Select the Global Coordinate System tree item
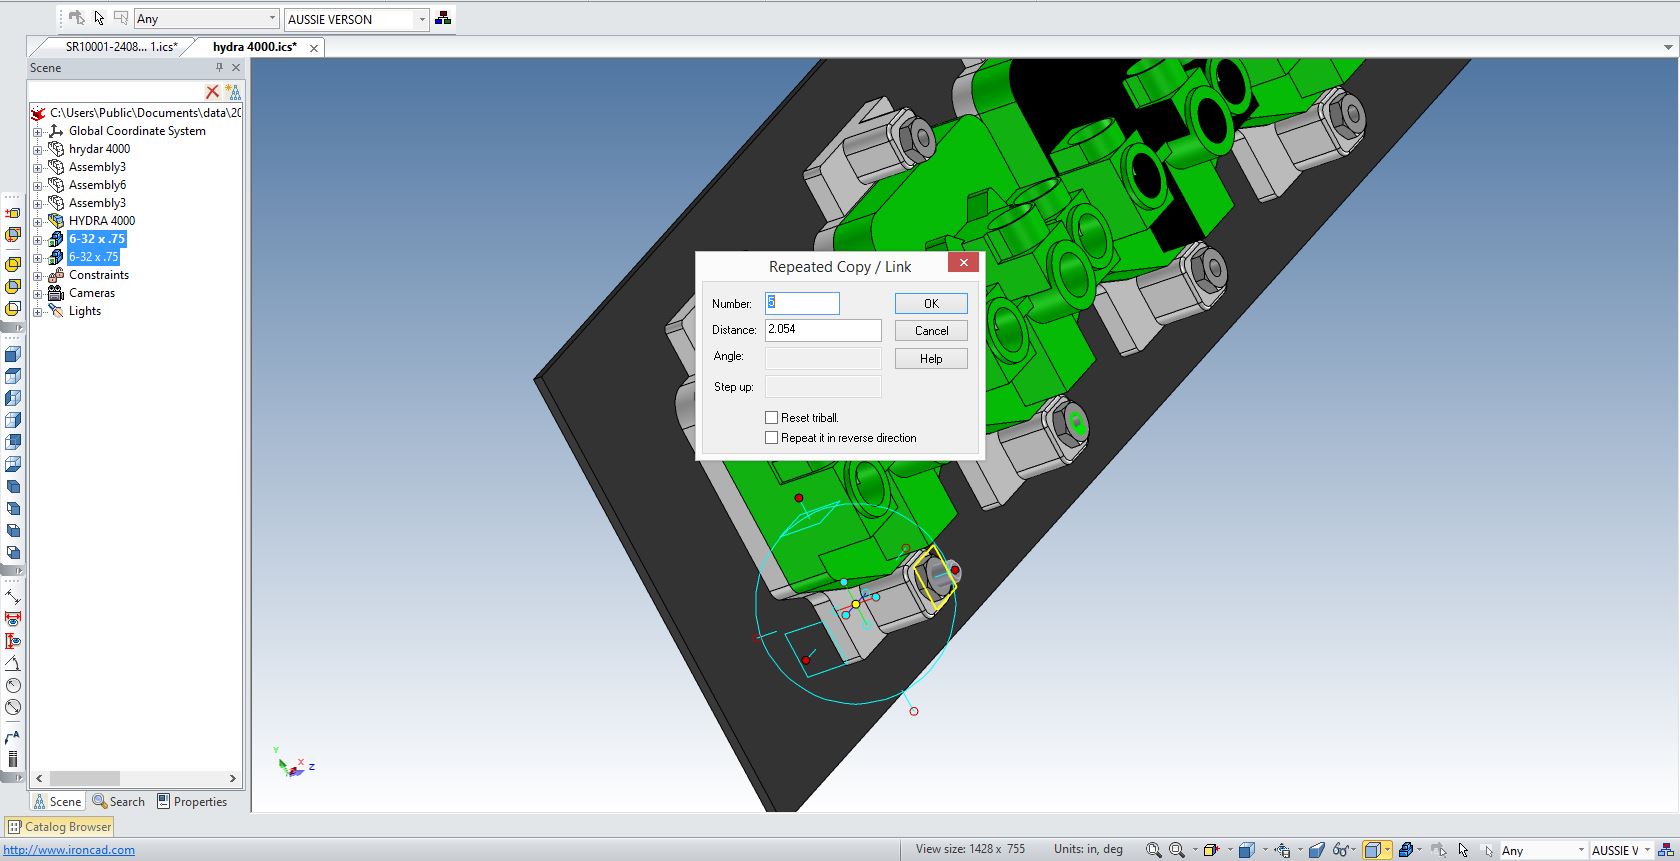The height and width of the screenshot is (861, 1680). [137, 131]
